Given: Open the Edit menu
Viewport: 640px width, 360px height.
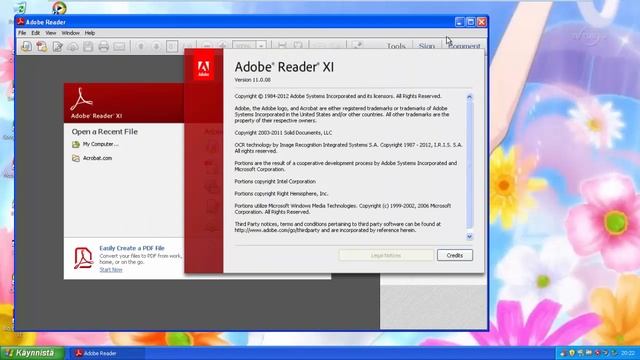Looking at the screenshot, I should tap(36, 33).
